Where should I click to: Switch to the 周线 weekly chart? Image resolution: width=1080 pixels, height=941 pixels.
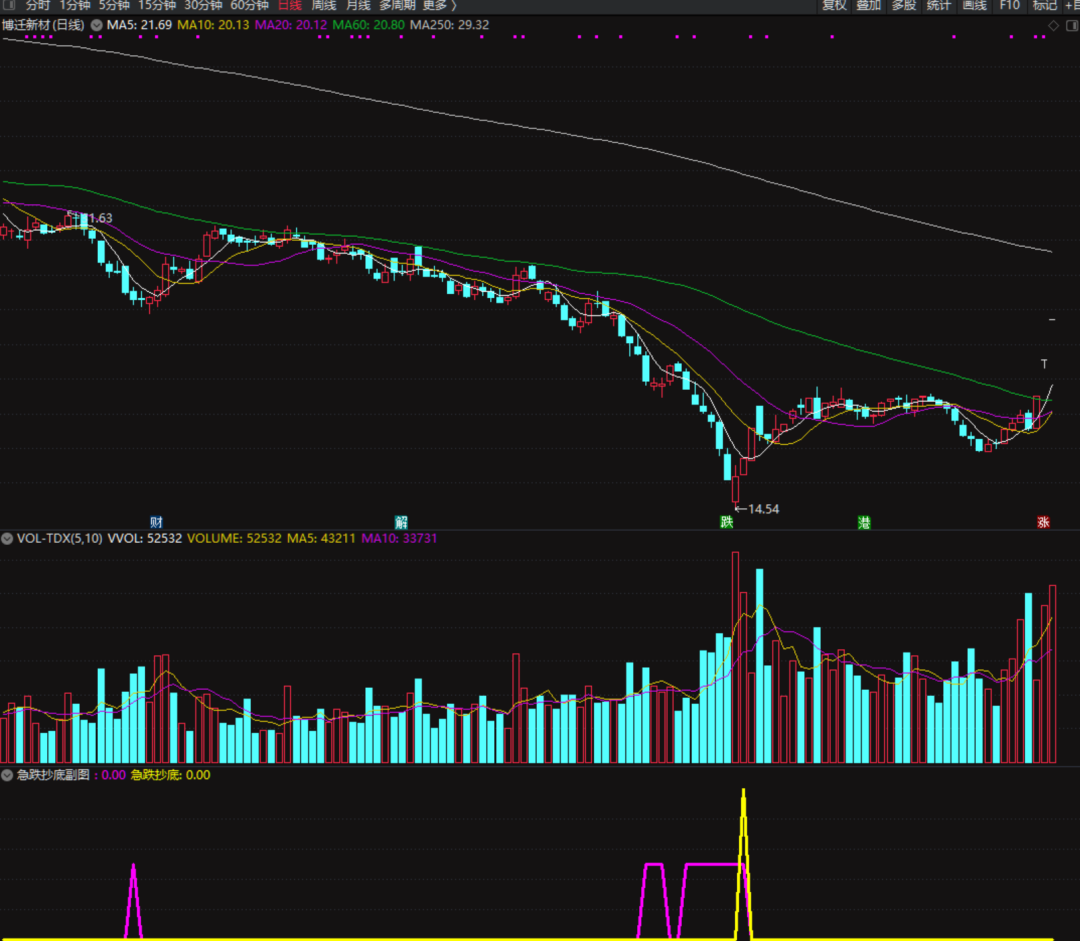[324, 6]
